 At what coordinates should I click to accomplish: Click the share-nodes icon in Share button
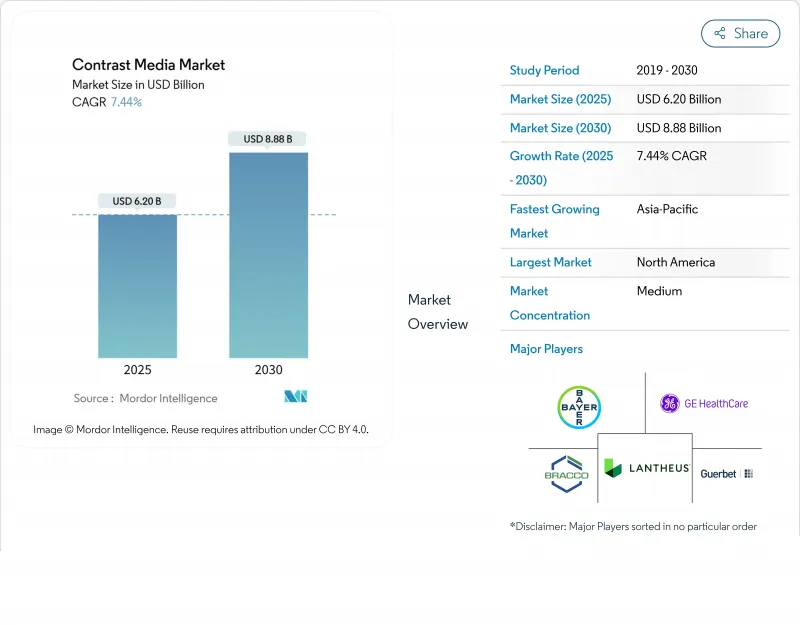click(x=719, y=33)
